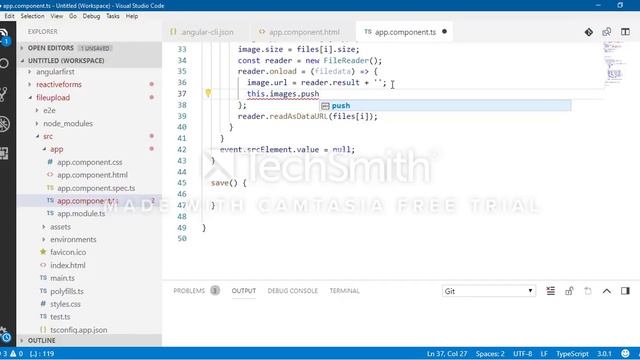Open the Git output channel dropdown

489,291
